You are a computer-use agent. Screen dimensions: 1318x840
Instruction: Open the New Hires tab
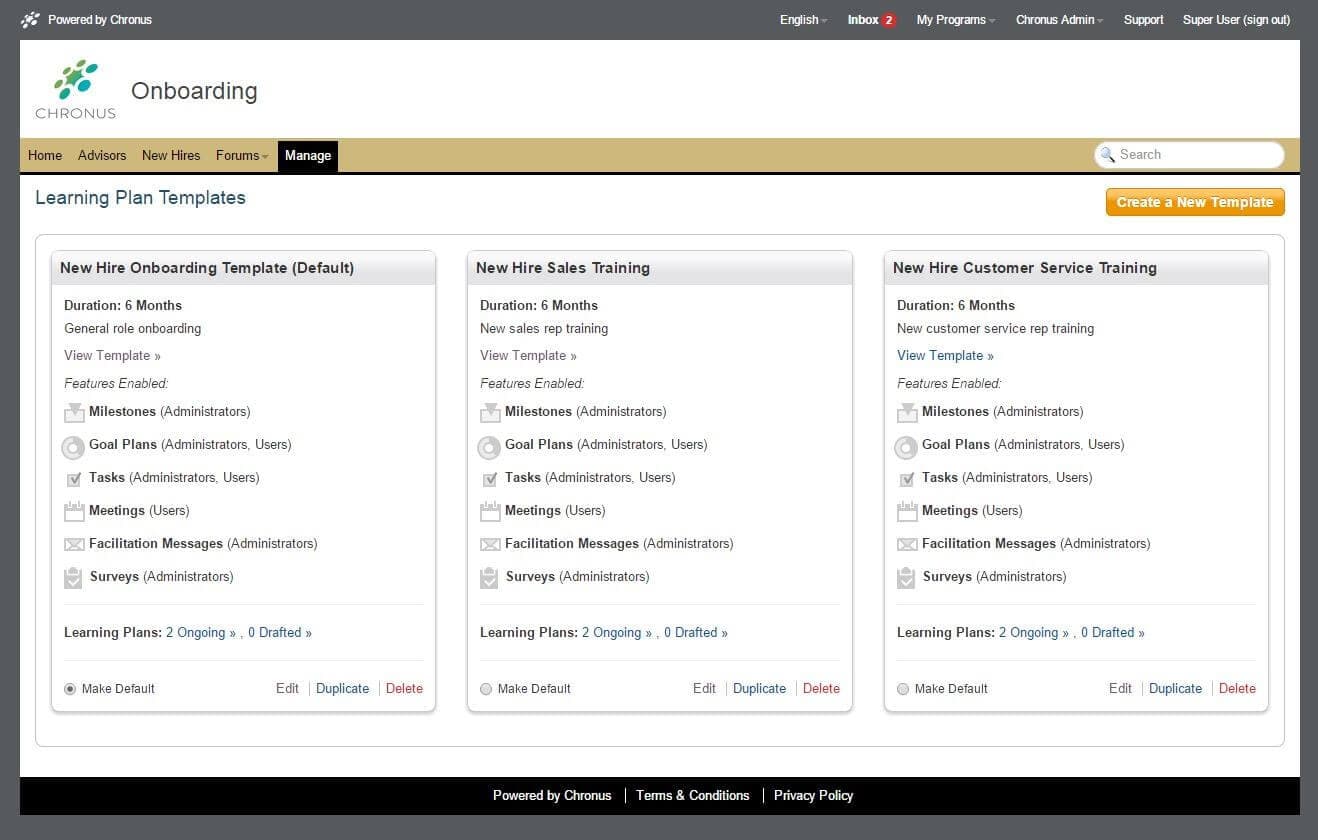coord(171,156)
